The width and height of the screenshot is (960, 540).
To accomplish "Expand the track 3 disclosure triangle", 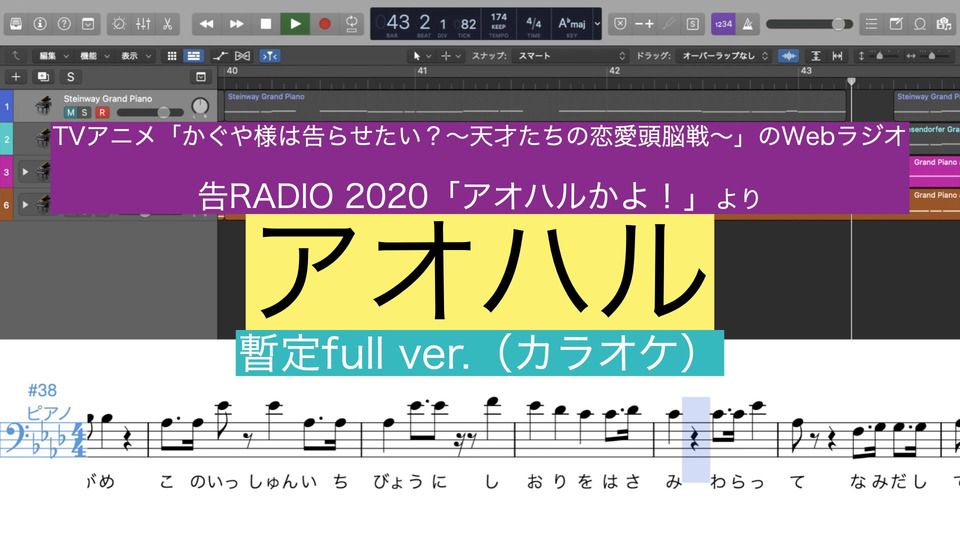I will [25, 172].
